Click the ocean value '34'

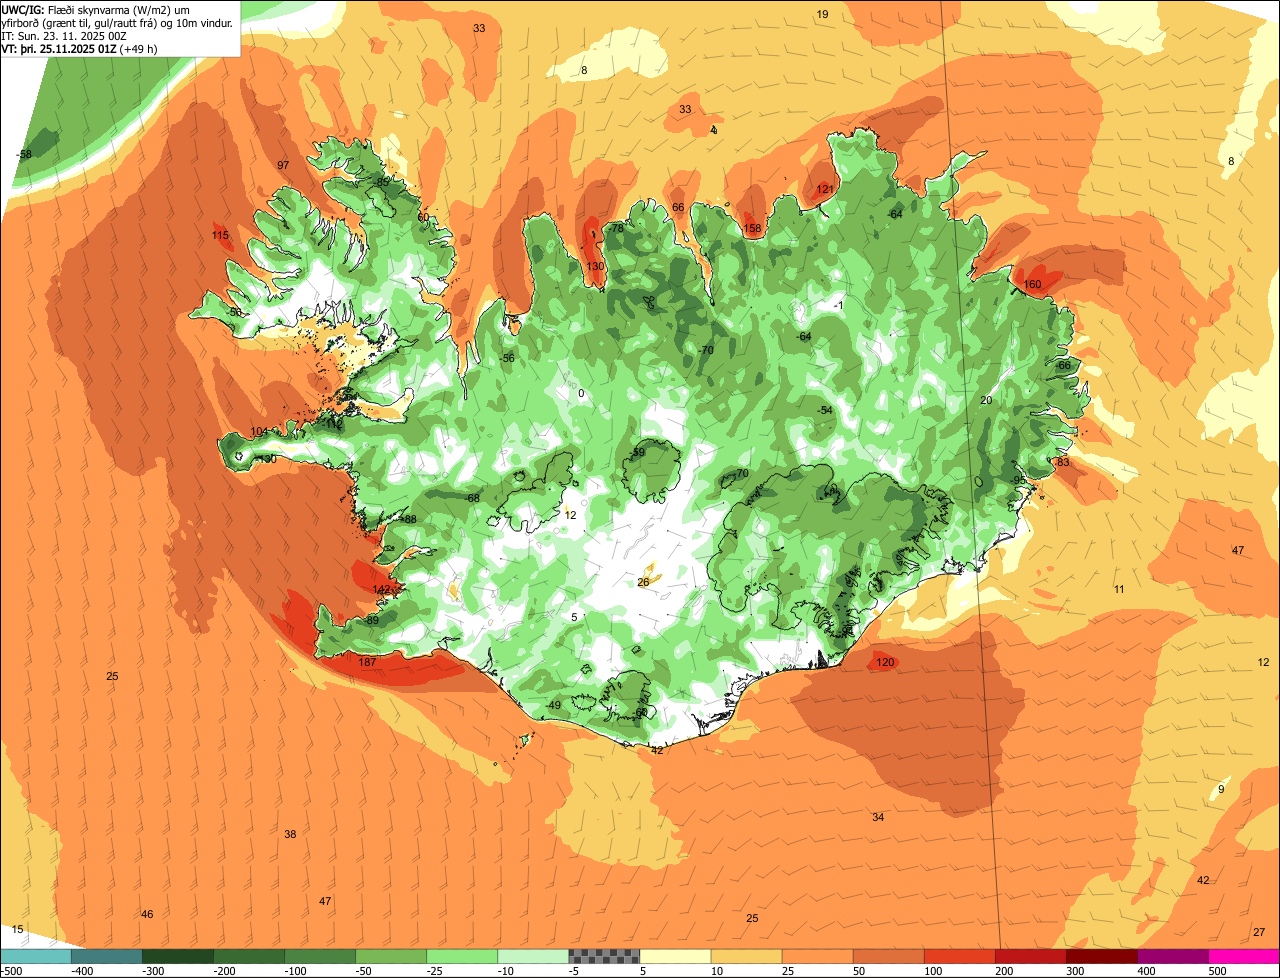click(x=878, y=817)
